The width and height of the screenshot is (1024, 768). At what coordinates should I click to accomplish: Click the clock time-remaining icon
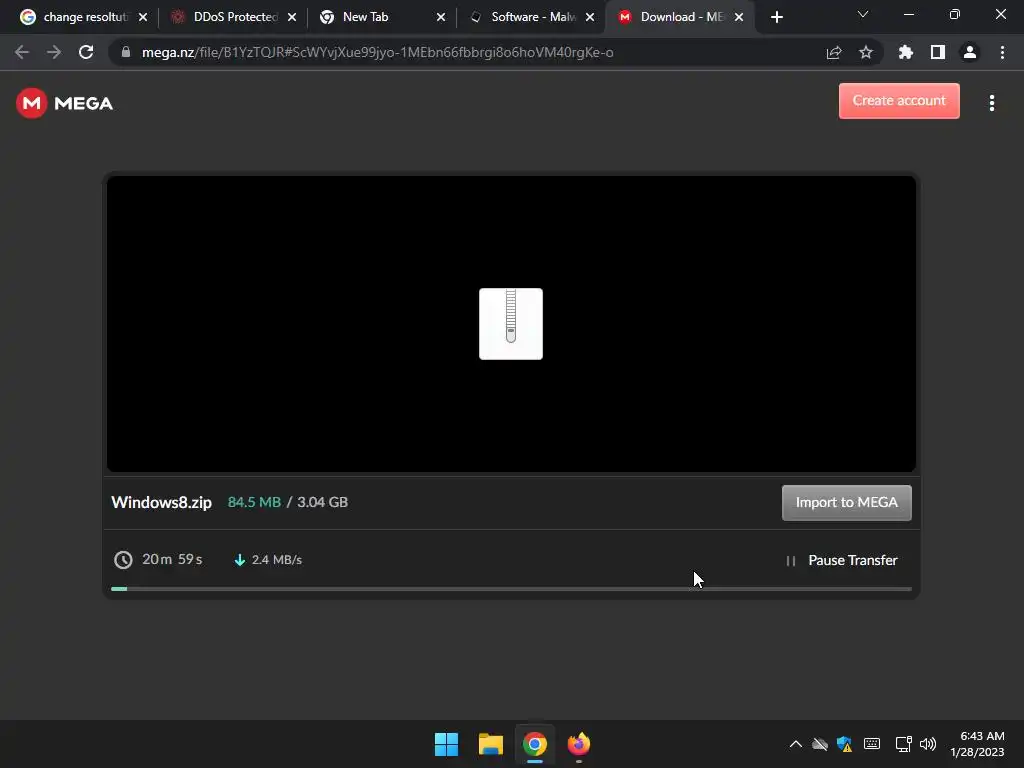(123, 560)
